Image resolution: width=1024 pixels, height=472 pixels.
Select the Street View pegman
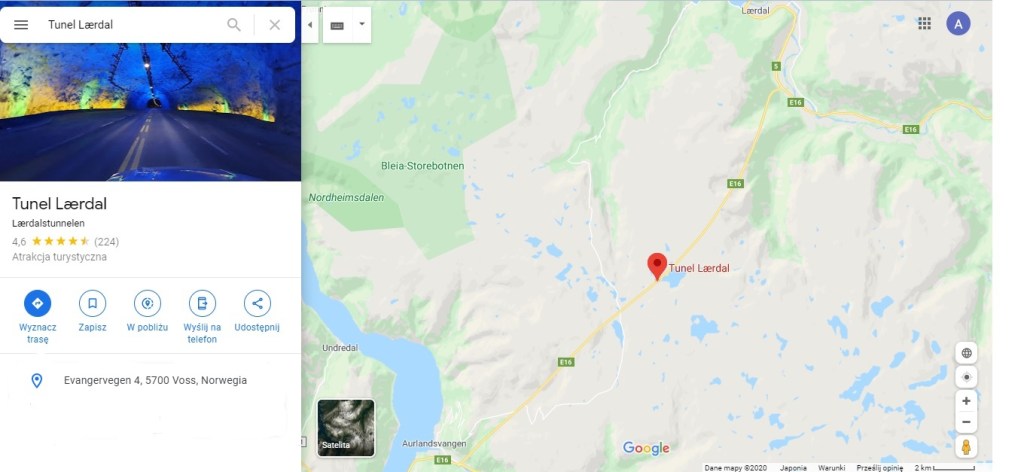click(x=967, y=447)
